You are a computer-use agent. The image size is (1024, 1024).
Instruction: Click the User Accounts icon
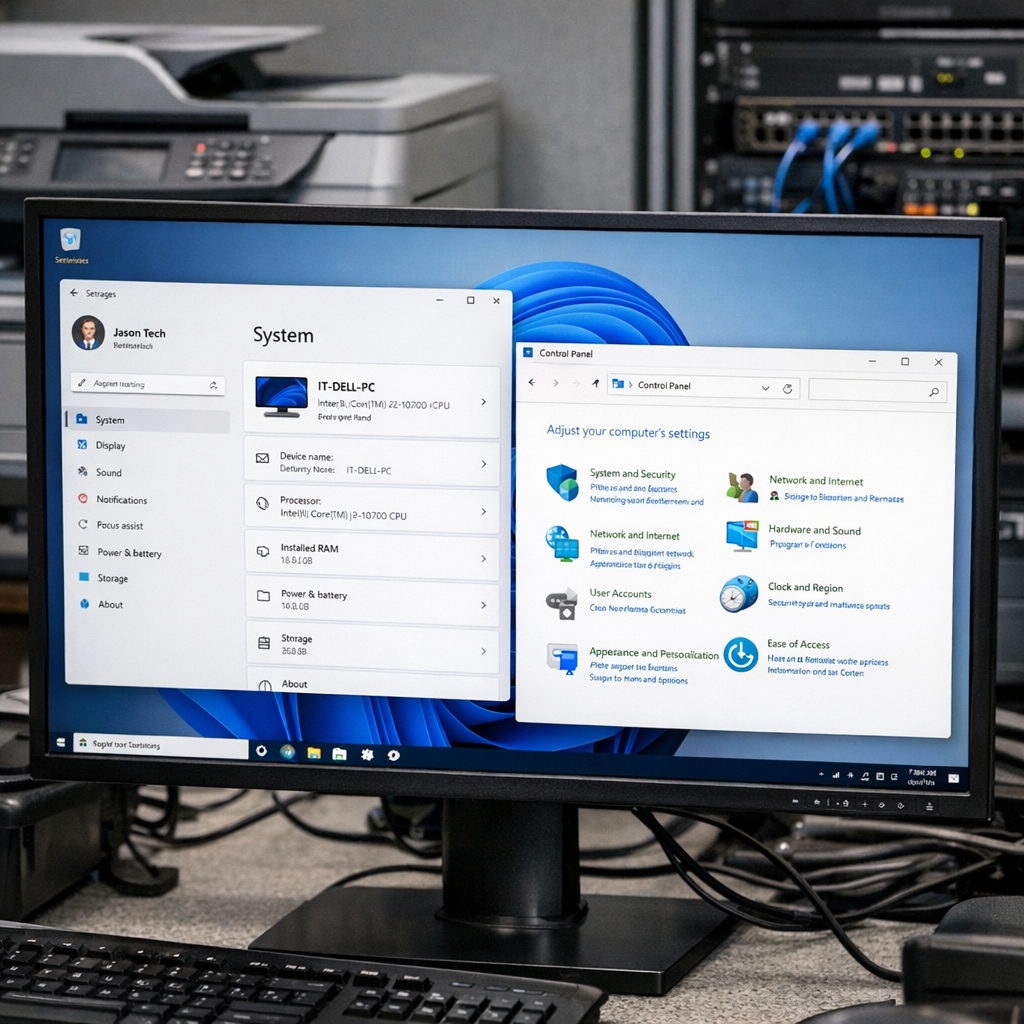pyautogui.click(x=561, y=603)
